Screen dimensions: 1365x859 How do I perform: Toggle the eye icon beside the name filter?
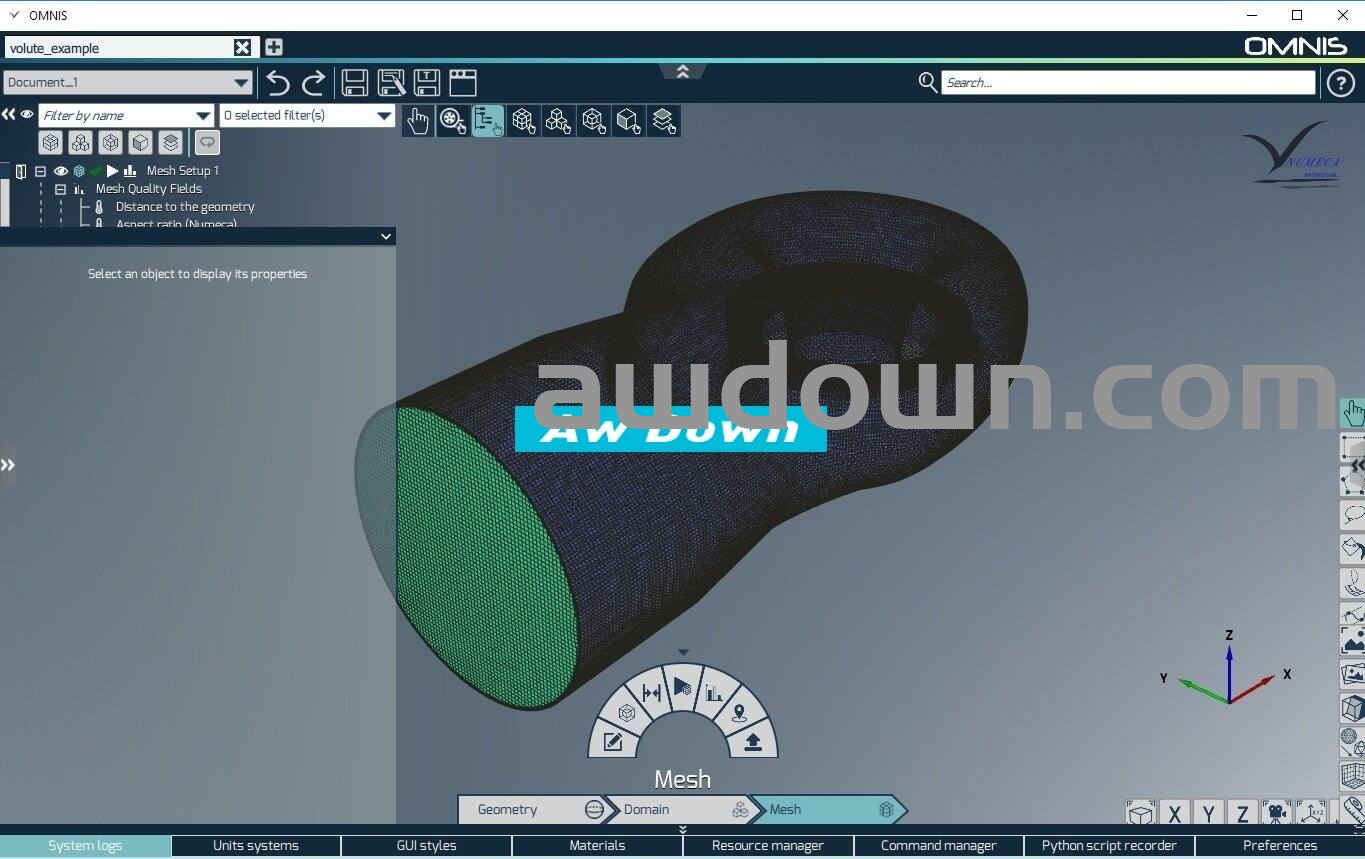(27, 115)
